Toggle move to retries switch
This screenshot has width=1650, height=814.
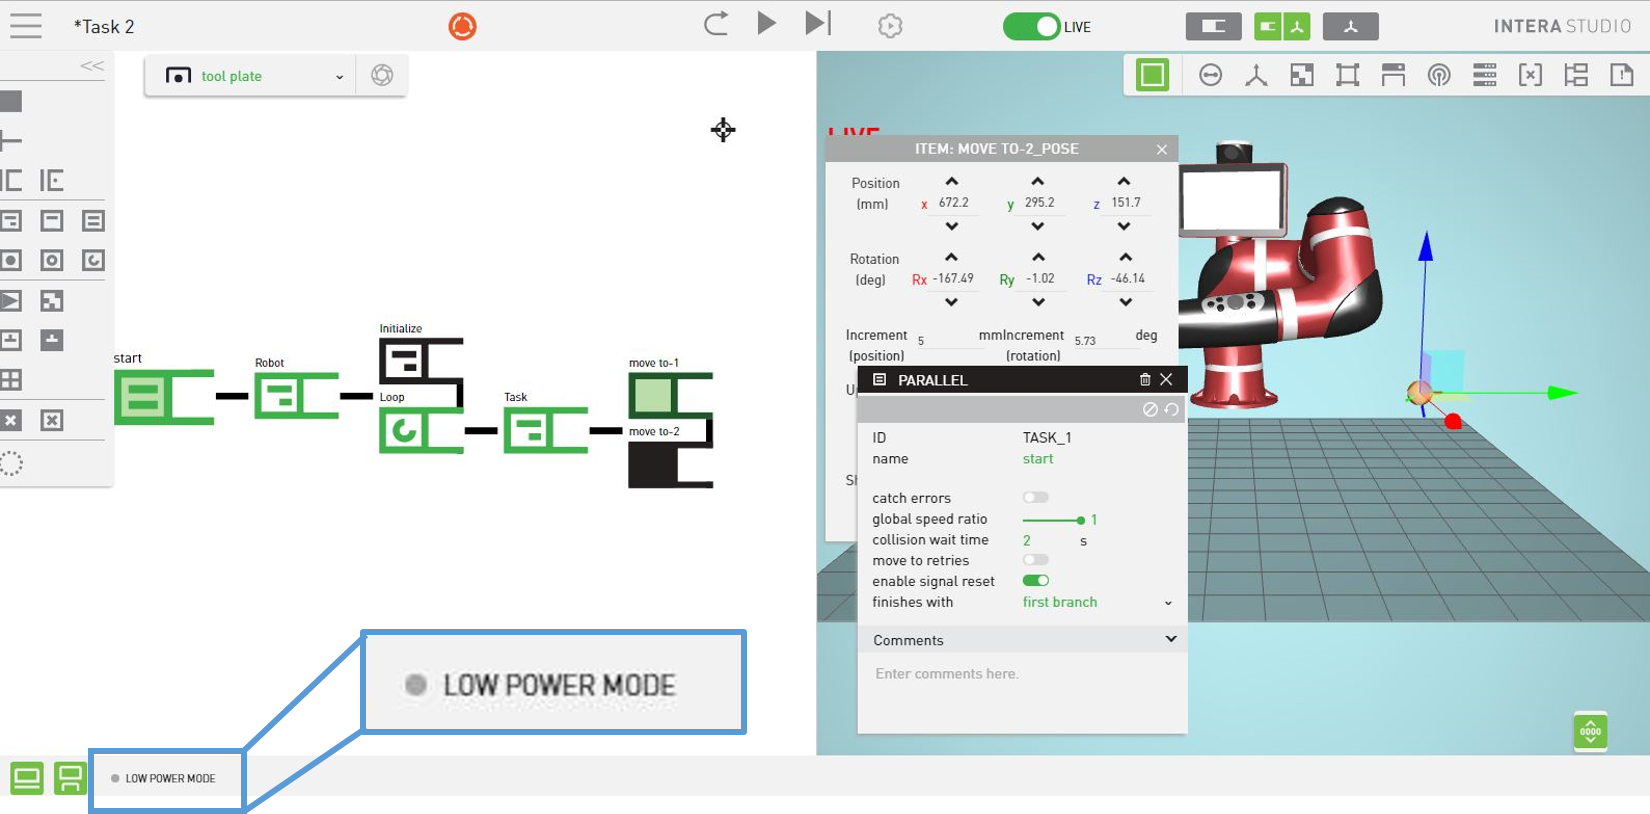point(1036,560)
